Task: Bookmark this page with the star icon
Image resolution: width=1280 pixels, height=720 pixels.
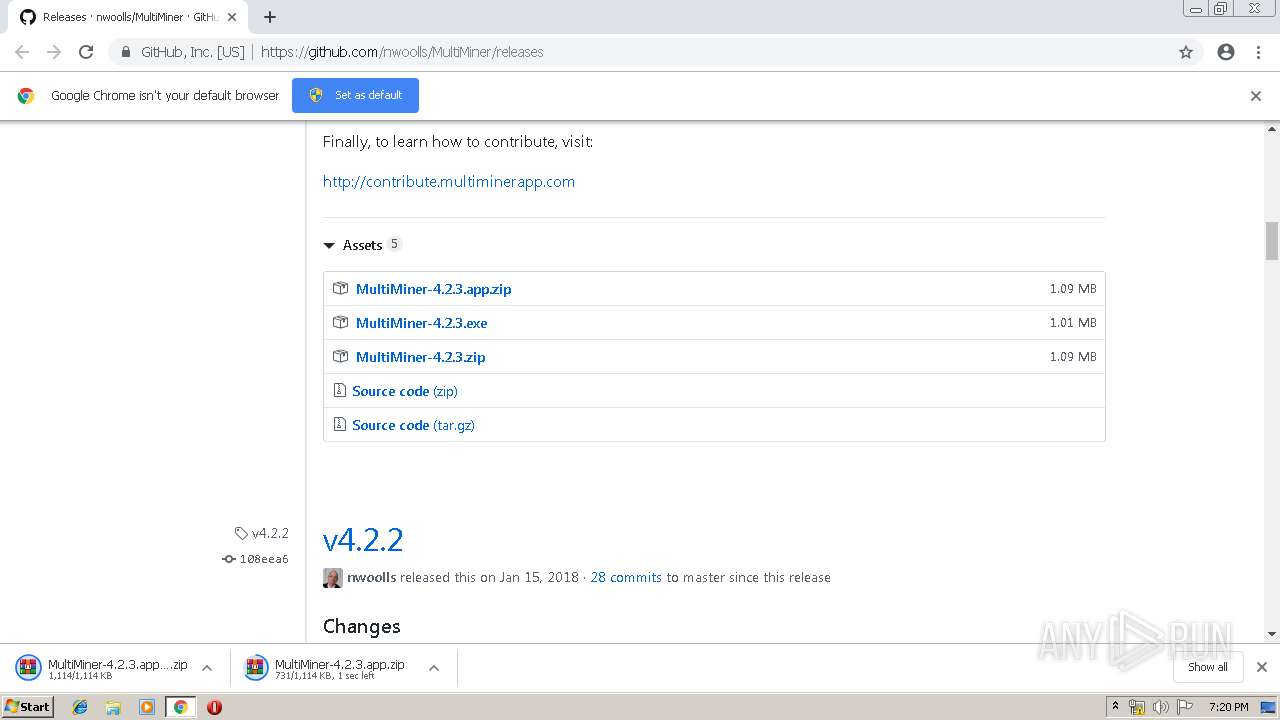Action: 1186,52
